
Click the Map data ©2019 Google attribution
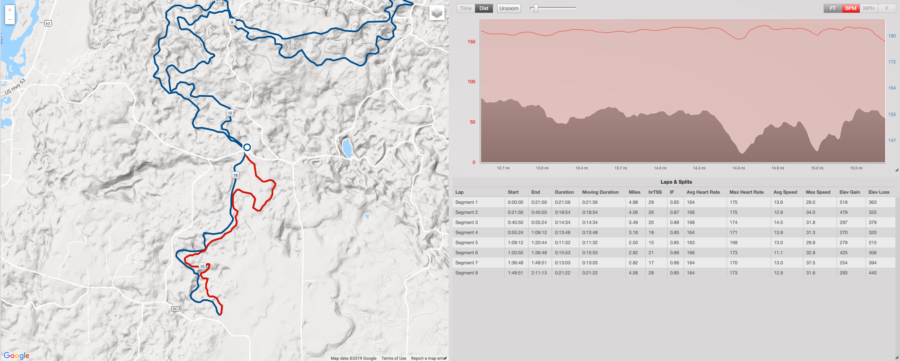click(x=354, y=358)
